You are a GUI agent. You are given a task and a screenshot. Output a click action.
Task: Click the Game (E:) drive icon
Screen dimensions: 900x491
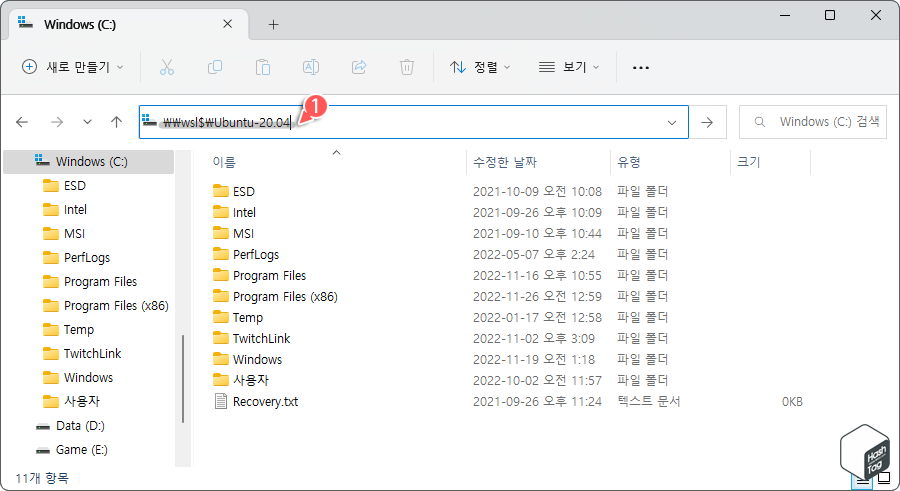42,450
